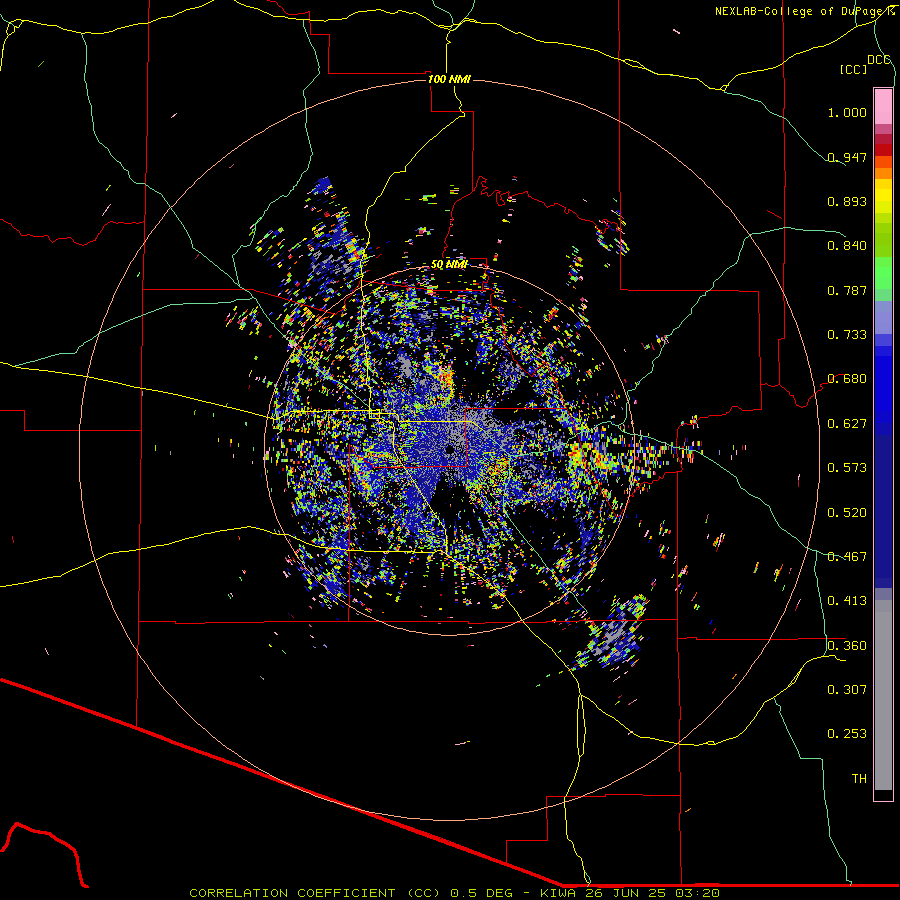Click the bright green color bar segment
Image resolution: width=900 pixels, height=900 pixels.
pyautogui.click(x=883, y=273)
